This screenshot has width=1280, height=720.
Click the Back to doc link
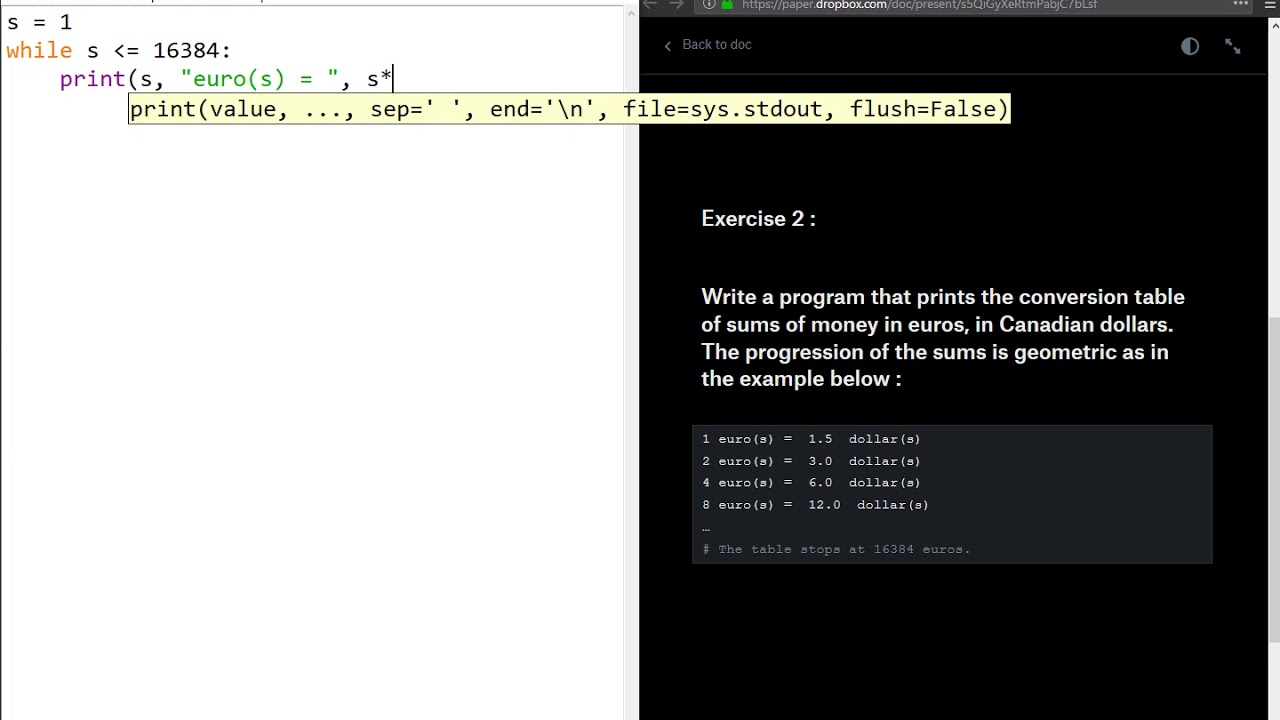716,45
